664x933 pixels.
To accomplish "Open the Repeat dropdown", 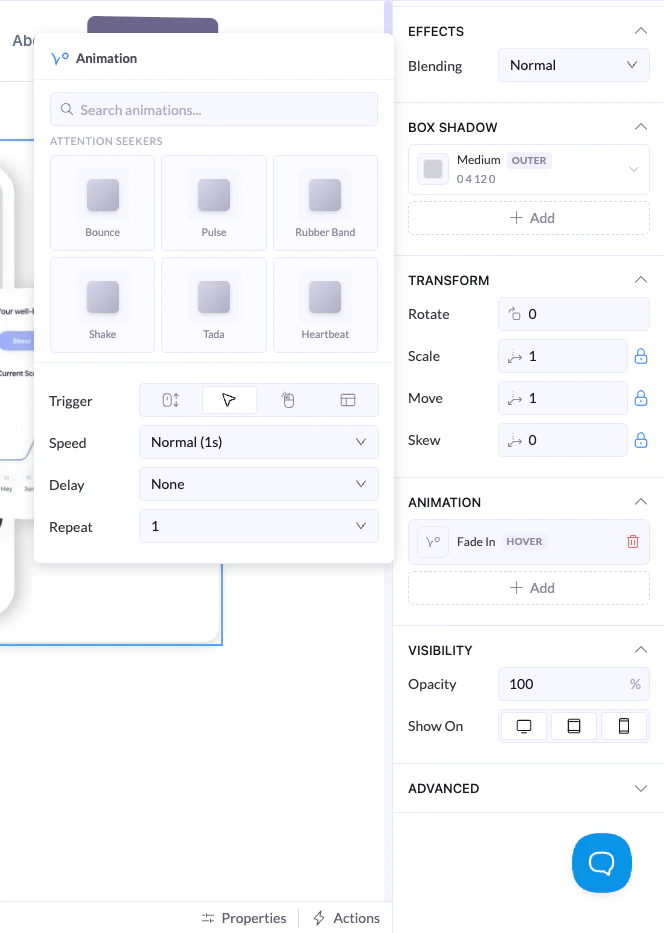I will coord(259,526).
